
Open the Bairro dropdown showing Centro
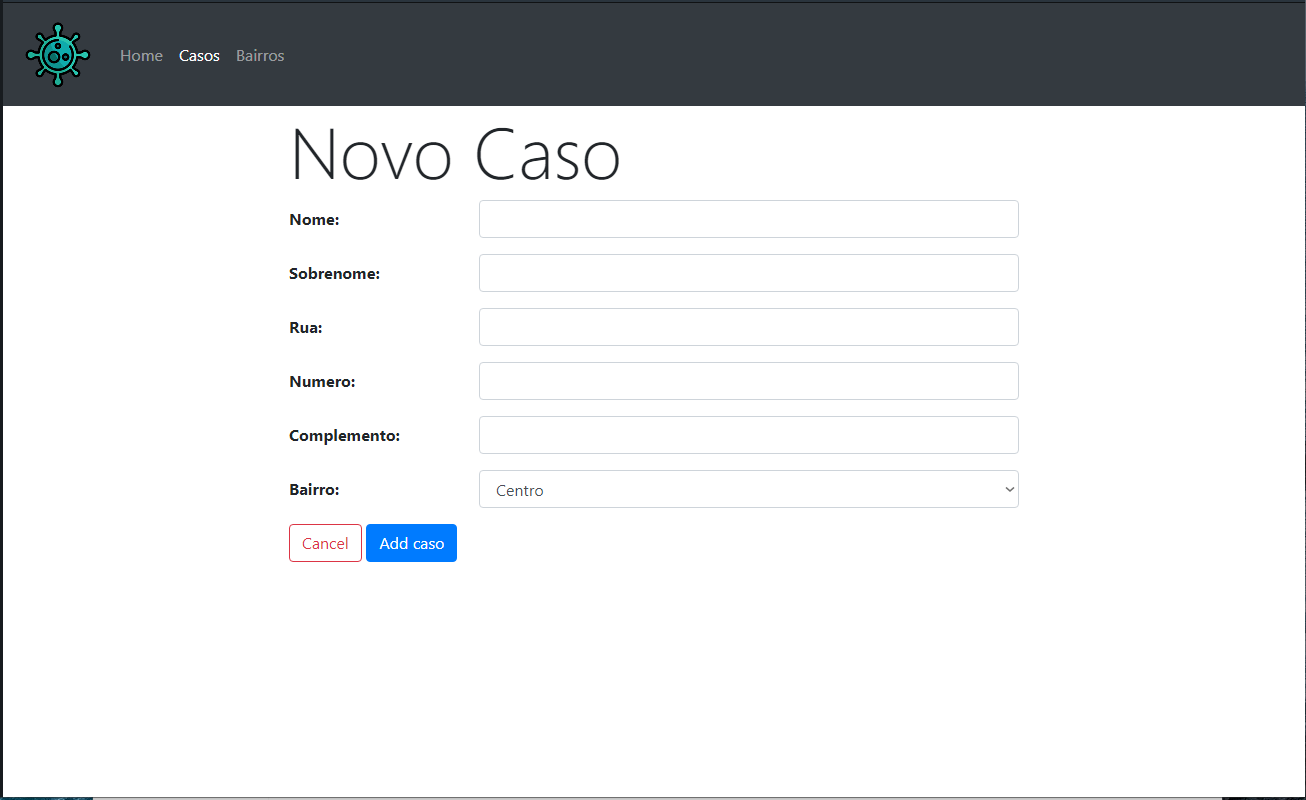click(748, 489)
